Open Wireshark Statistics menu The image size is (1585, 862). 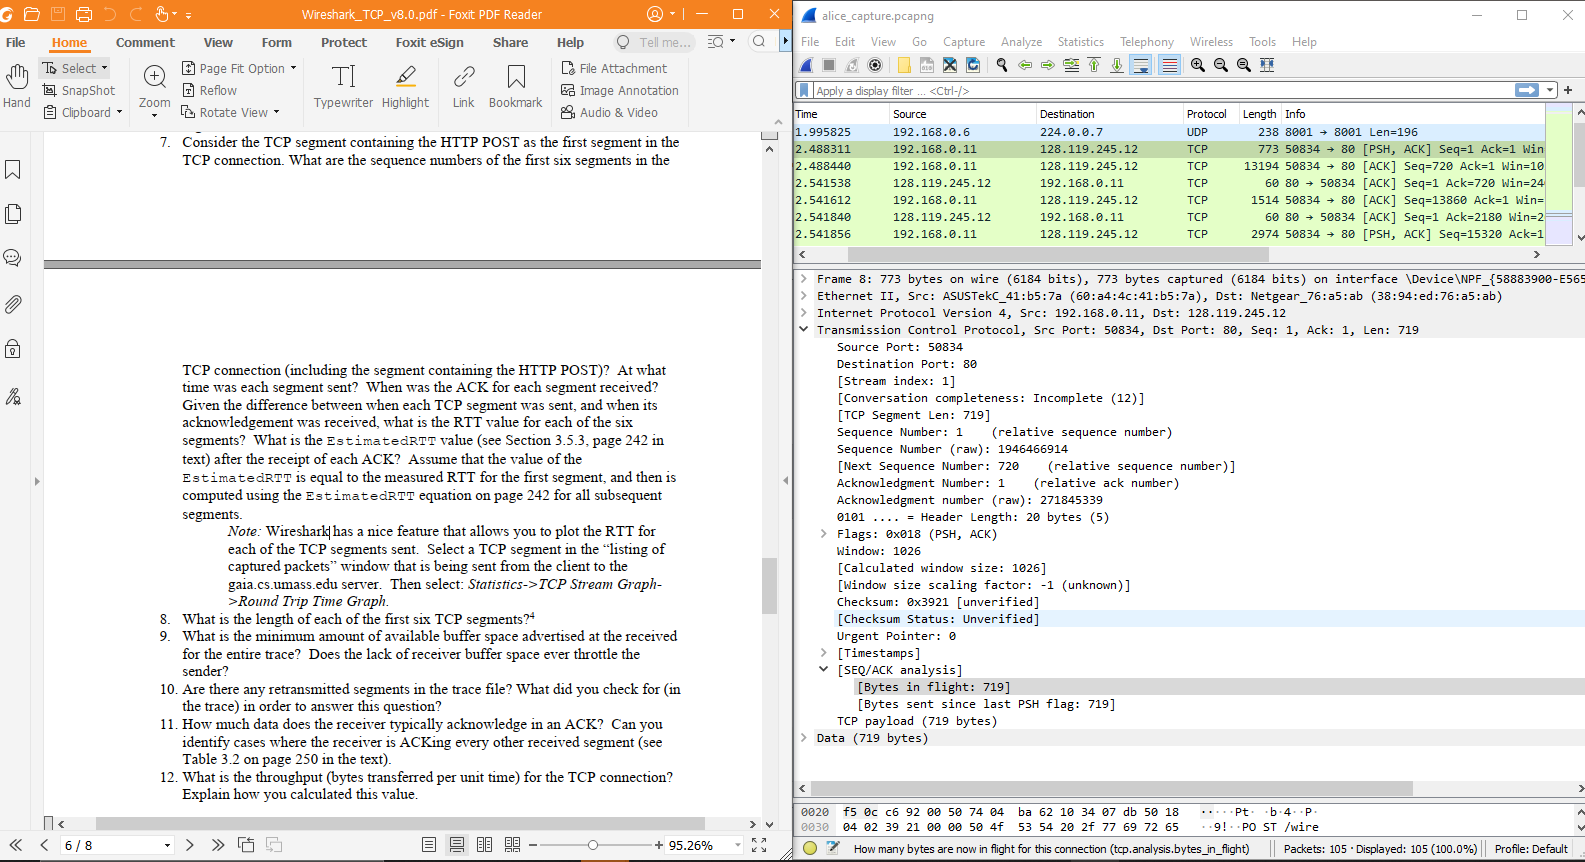pos(1081,42)
